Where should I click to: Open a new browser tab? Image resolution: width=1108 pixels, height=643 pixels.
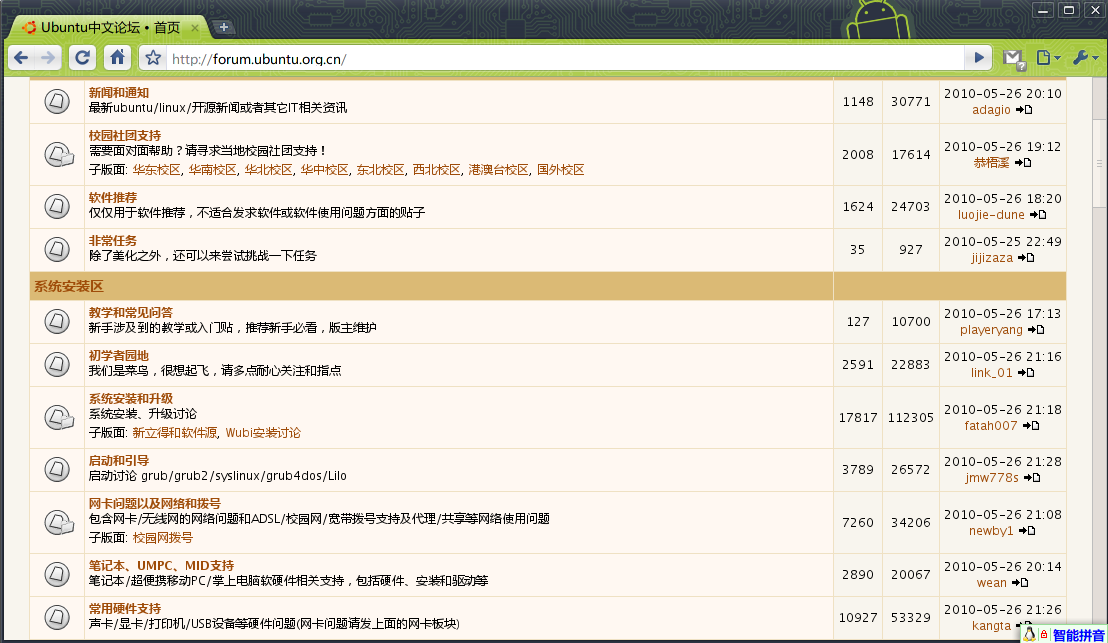(223, 27)
